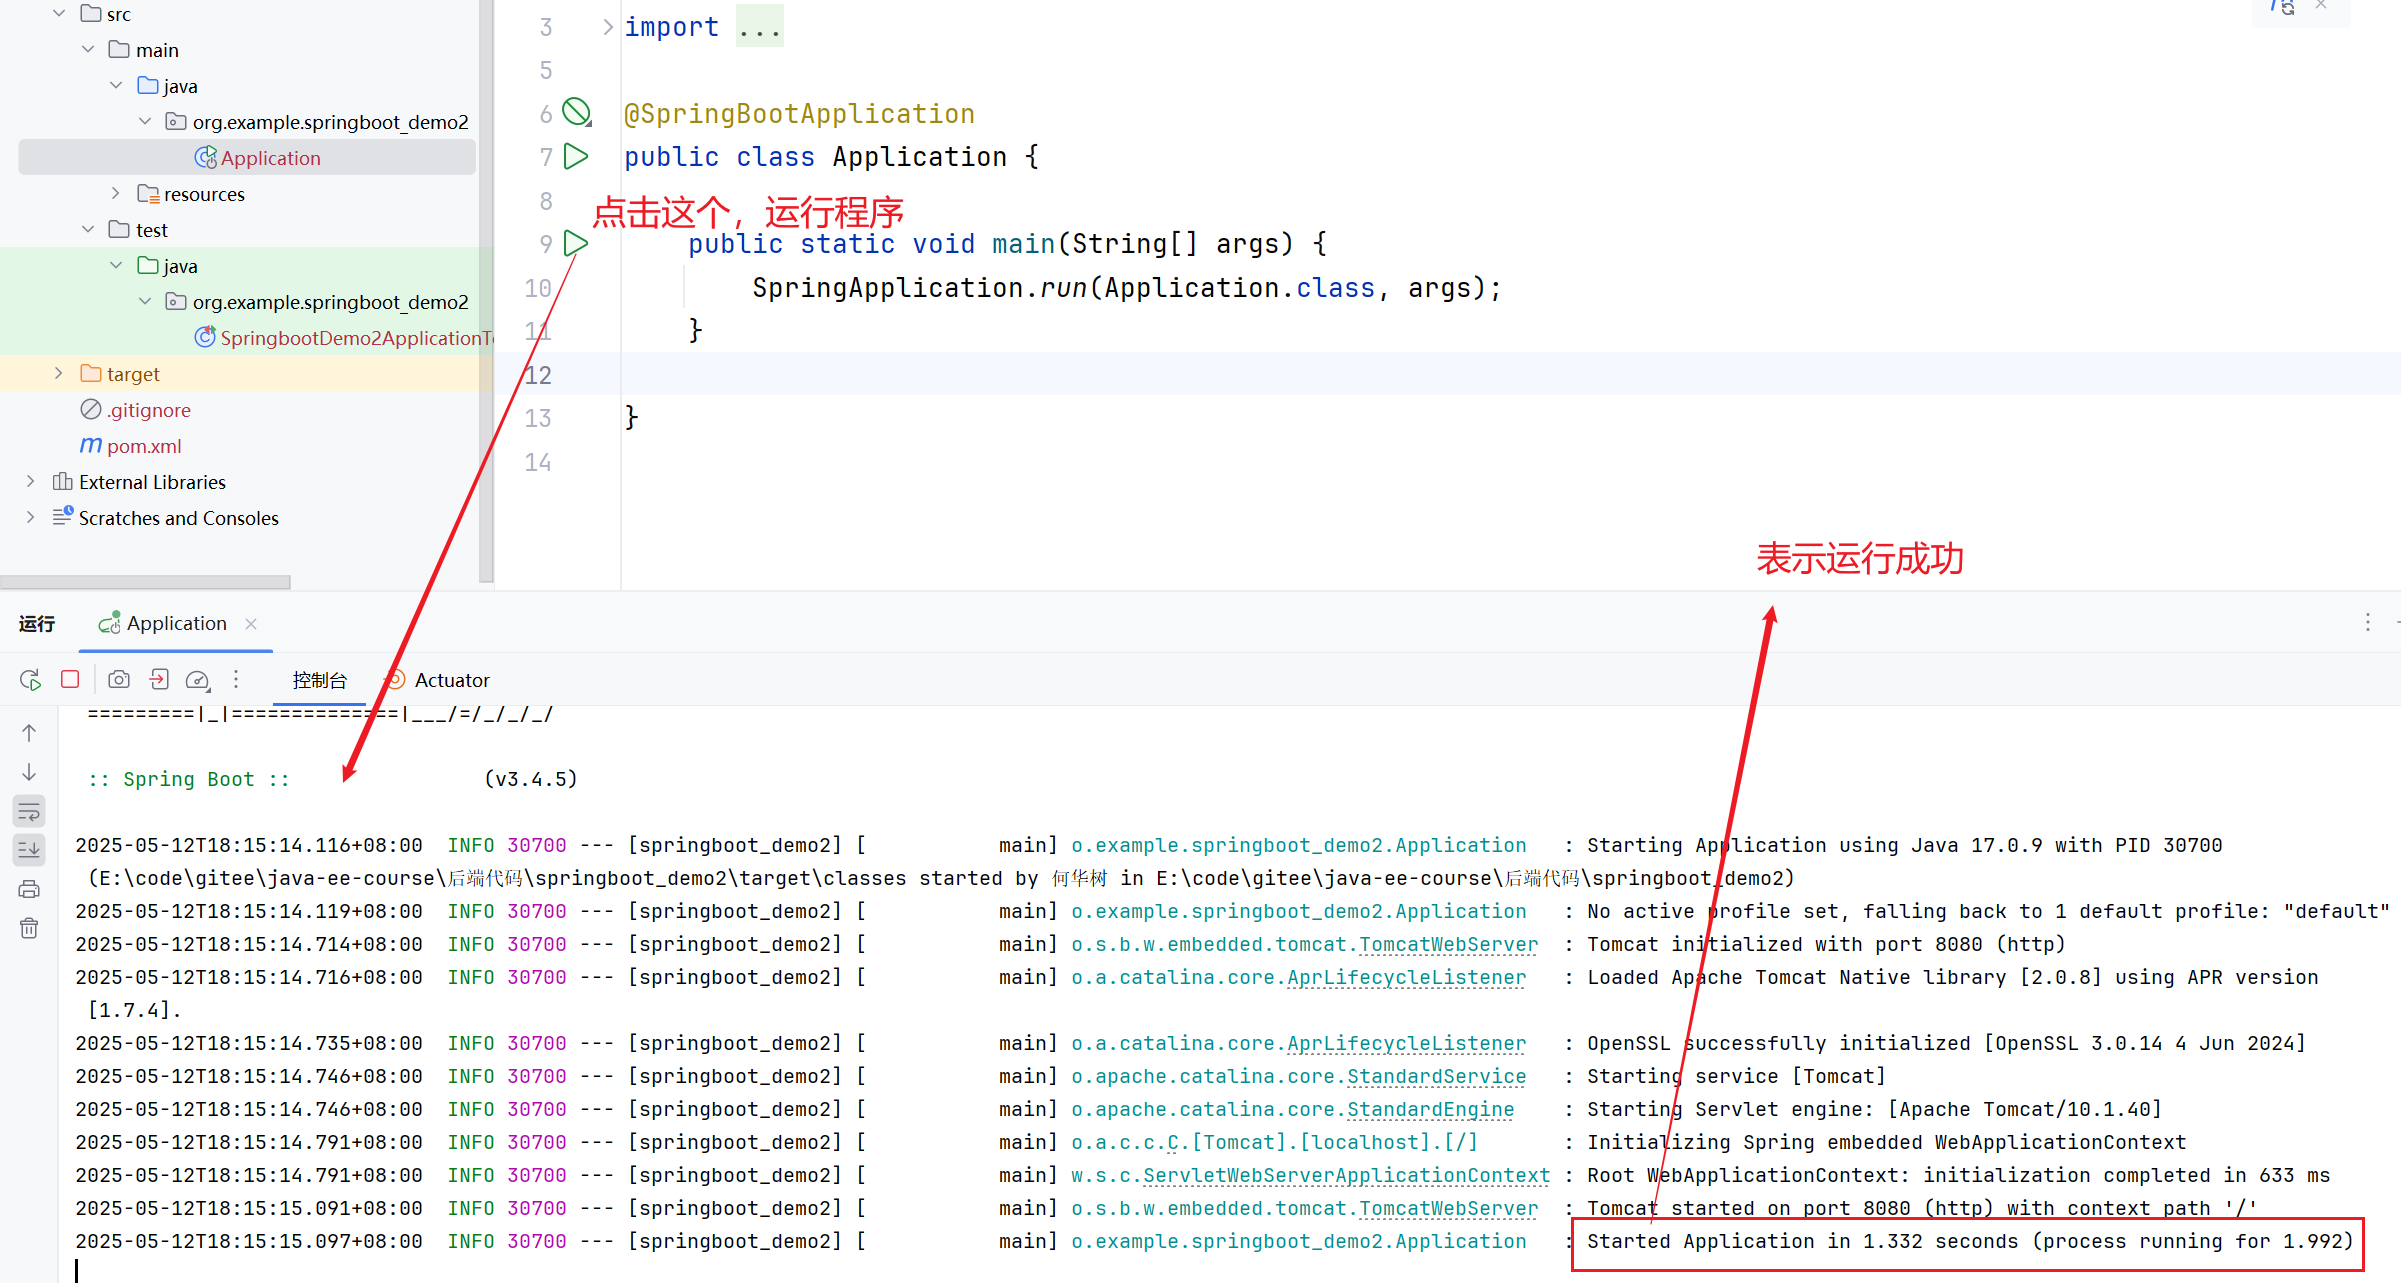This screenshot has width=2401, height=1283.
Task: Click the rerun Application icon
Action: tap(30, 680)
